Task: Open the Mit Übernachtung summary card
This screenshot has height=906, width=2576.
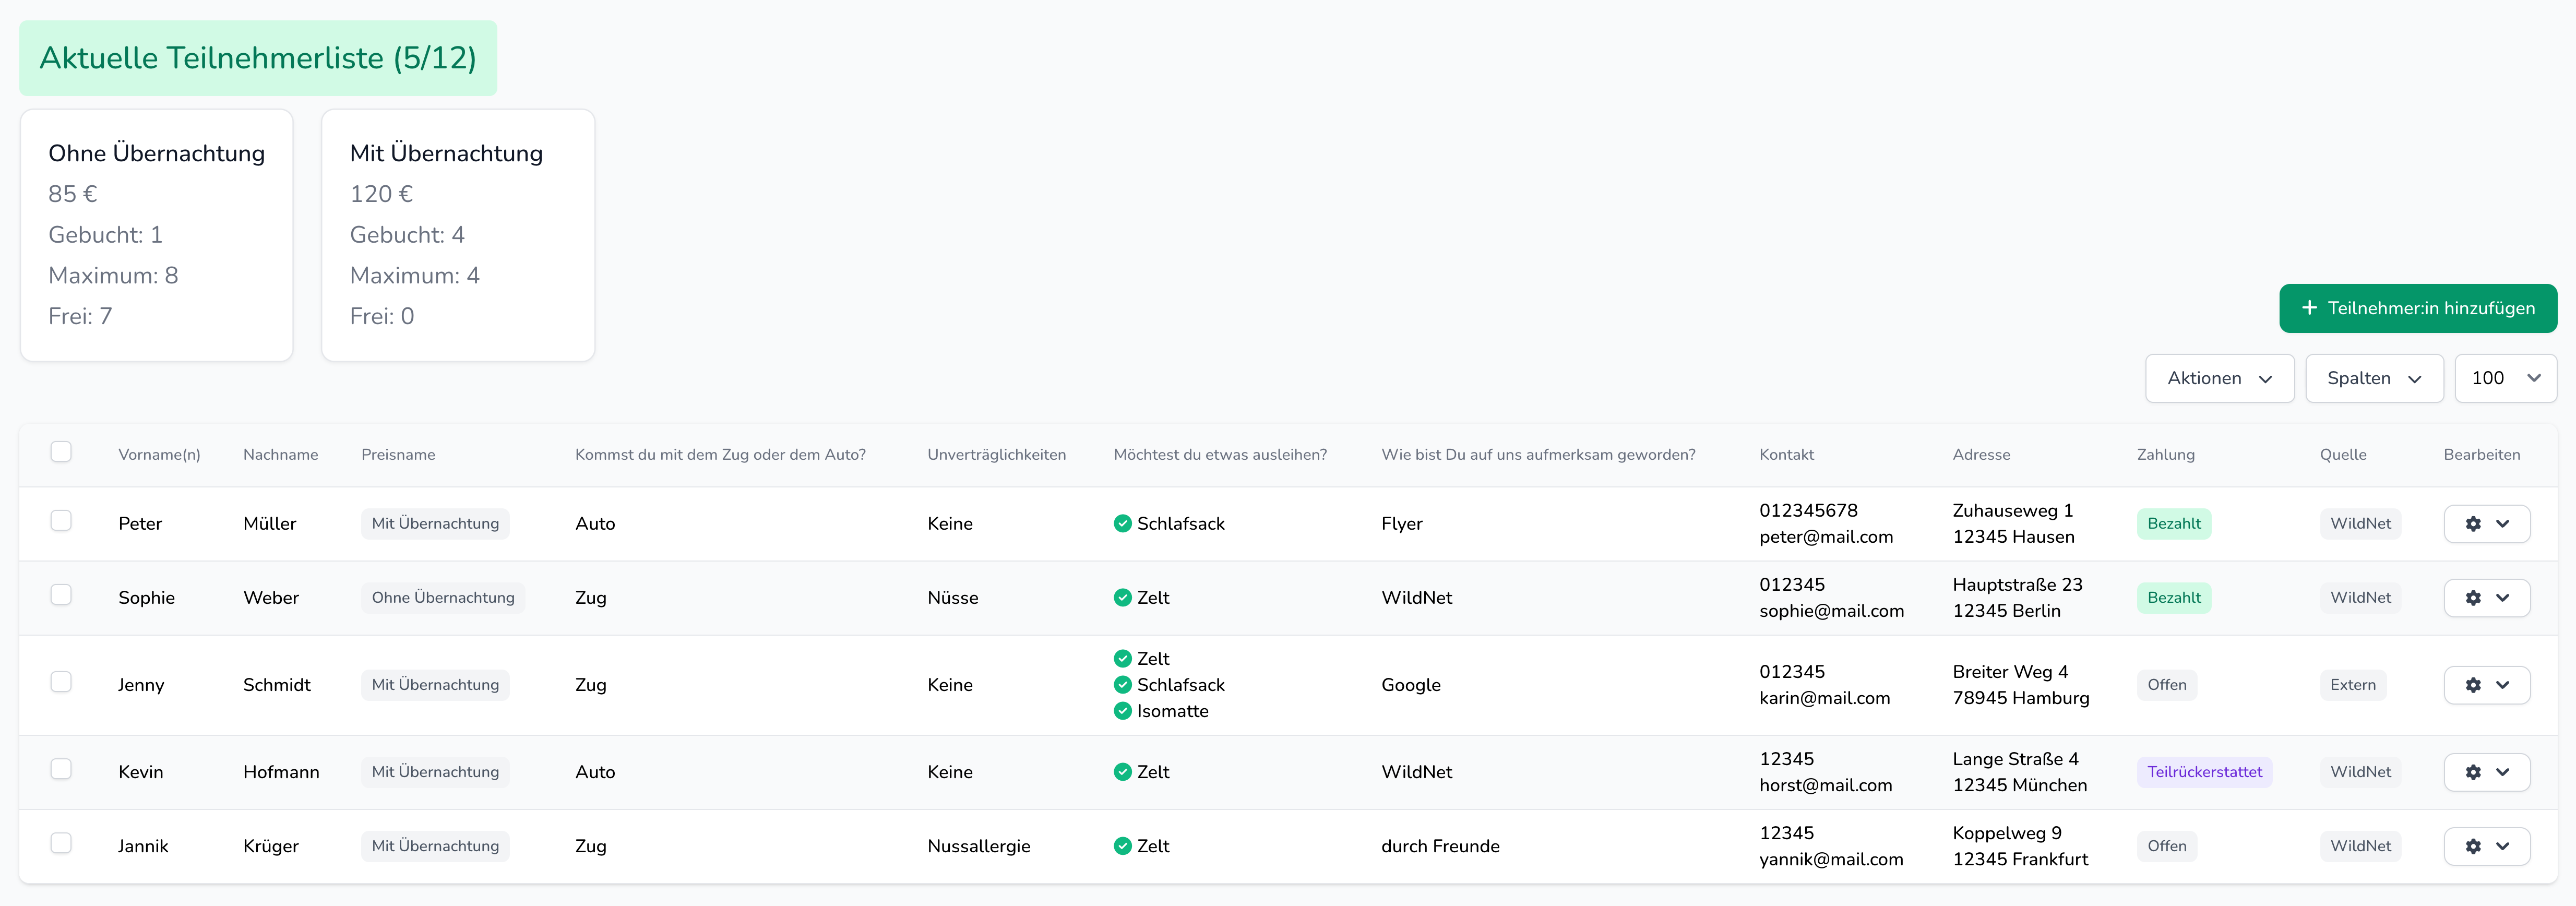Action: point(458,235)
